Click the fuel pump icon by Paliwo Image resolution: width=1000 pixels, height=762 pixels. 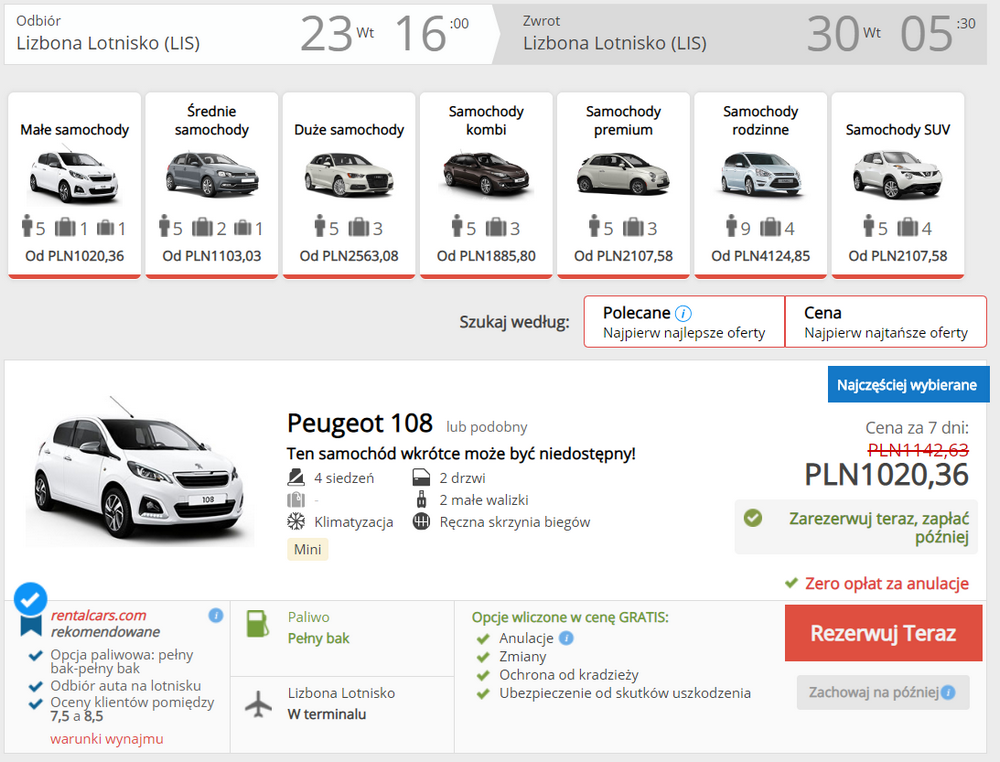pos(258,624)
